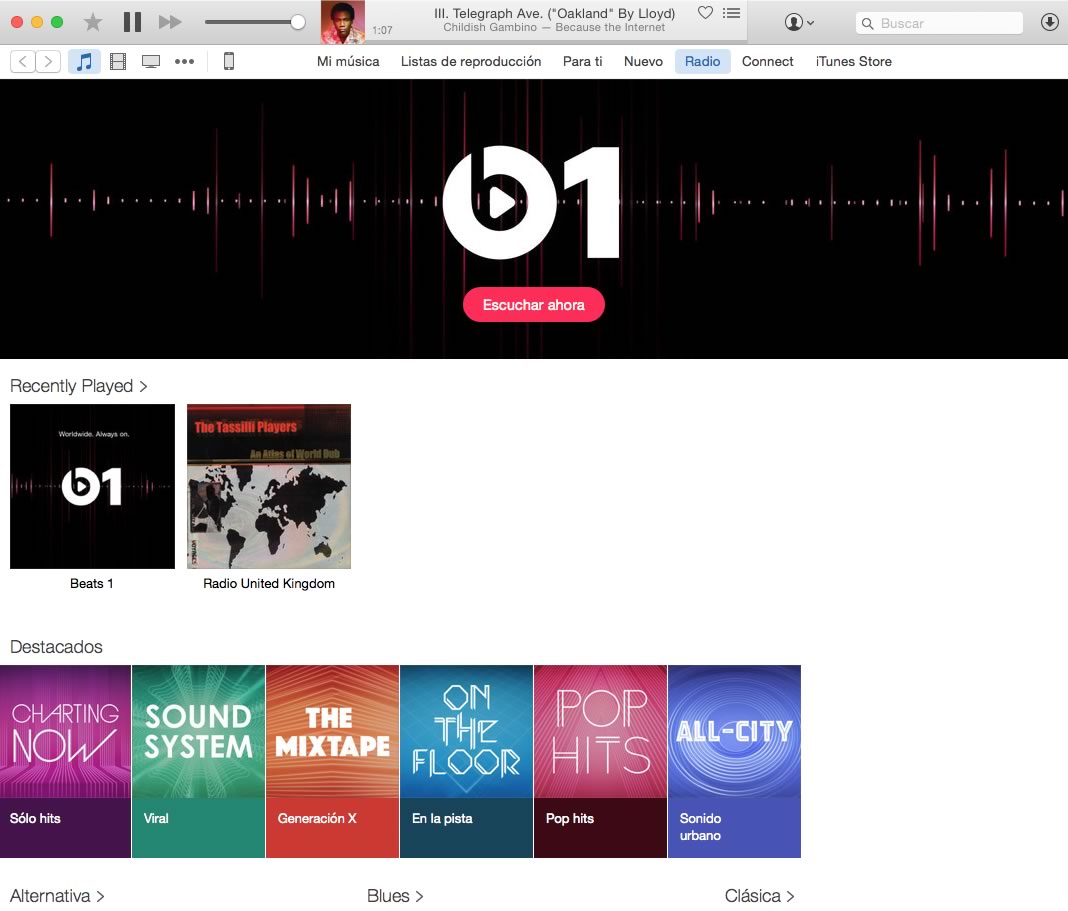1068x911 pixels.
Task: Go forward with the right arrow
Action: pyautogui.click(x=48, y=61)
